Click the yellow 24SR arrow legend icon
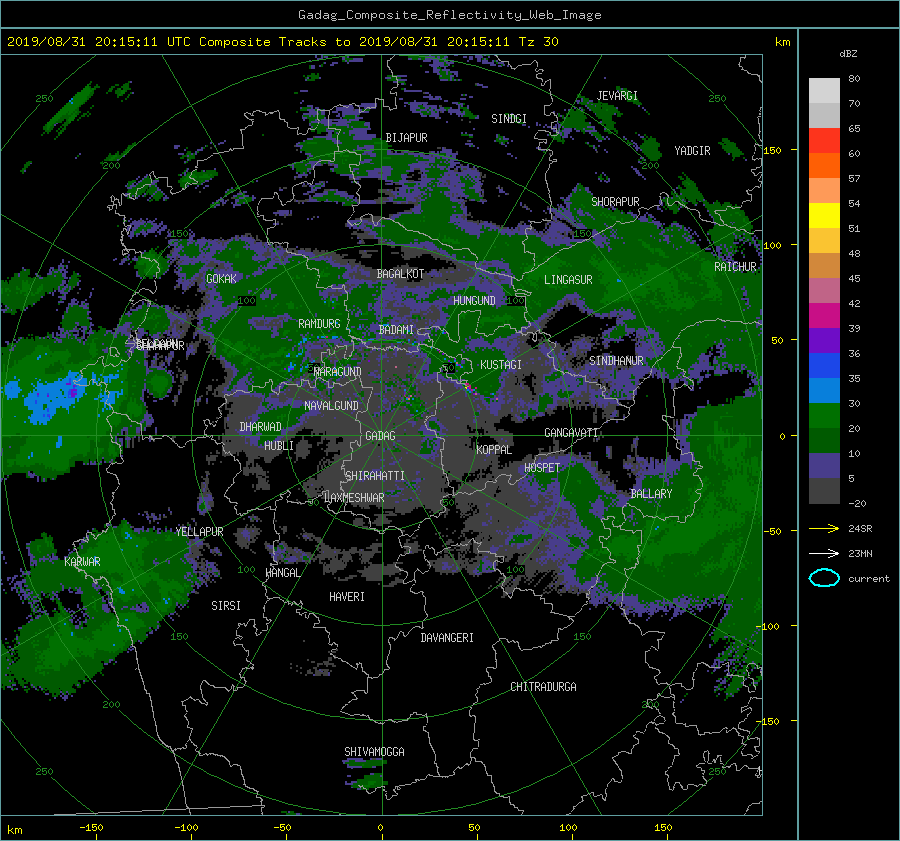This screenshot has height=841, width=900. click(824, 528)
